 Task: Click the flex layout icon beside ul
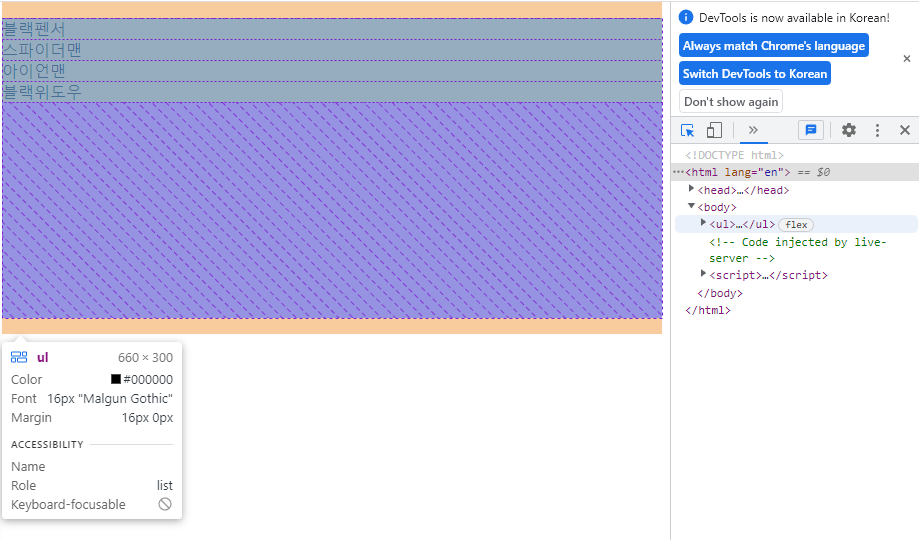(19, 357)
